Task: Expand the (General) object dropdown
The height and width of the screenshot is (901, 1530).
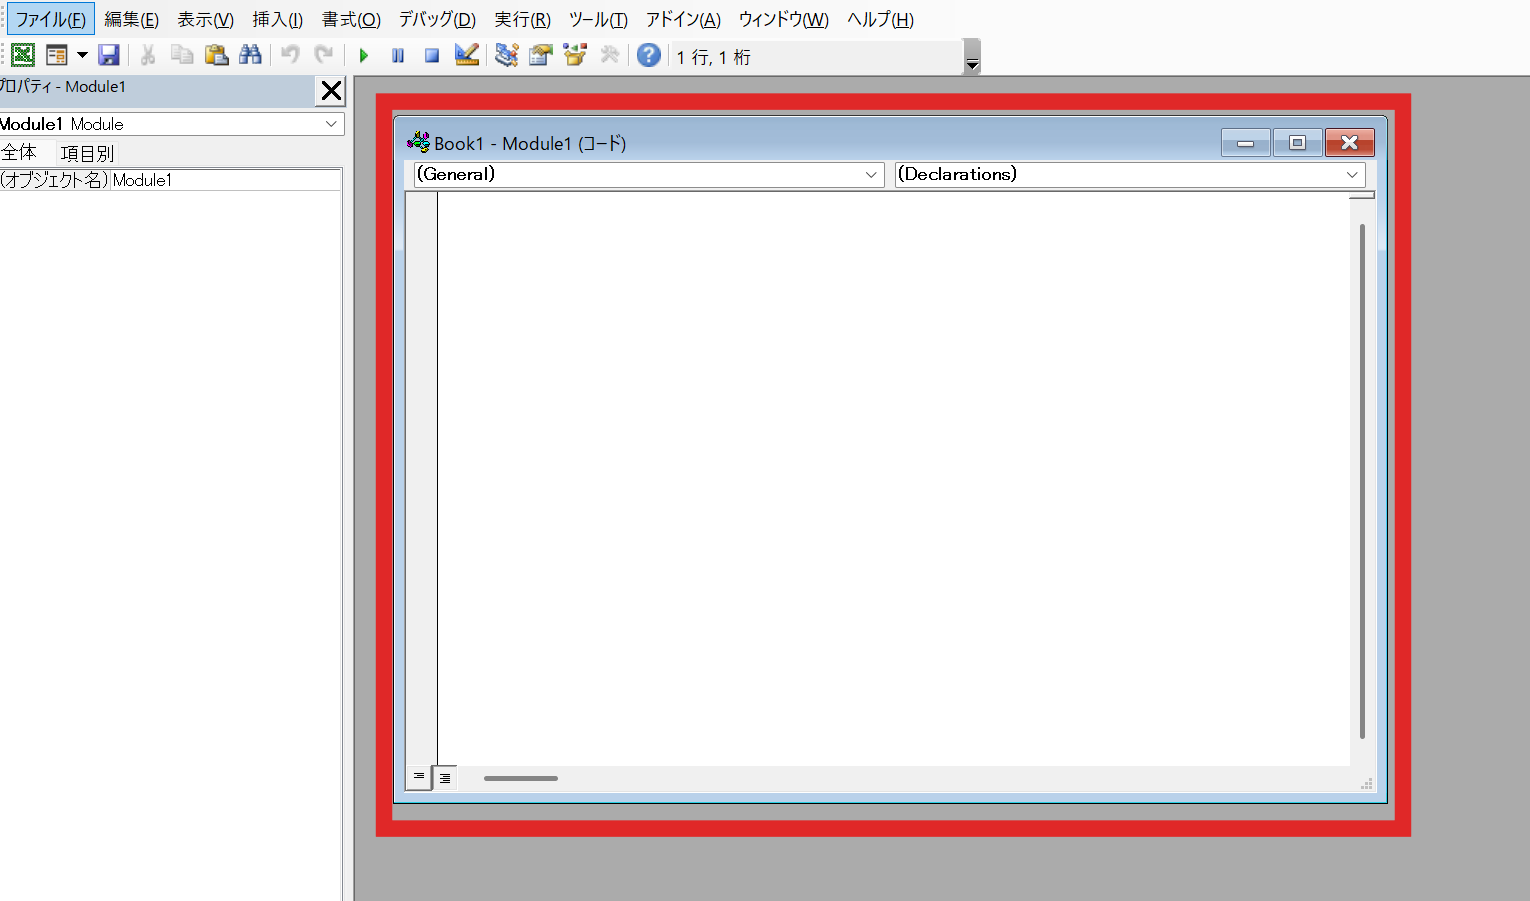Action: coord(870,174)
